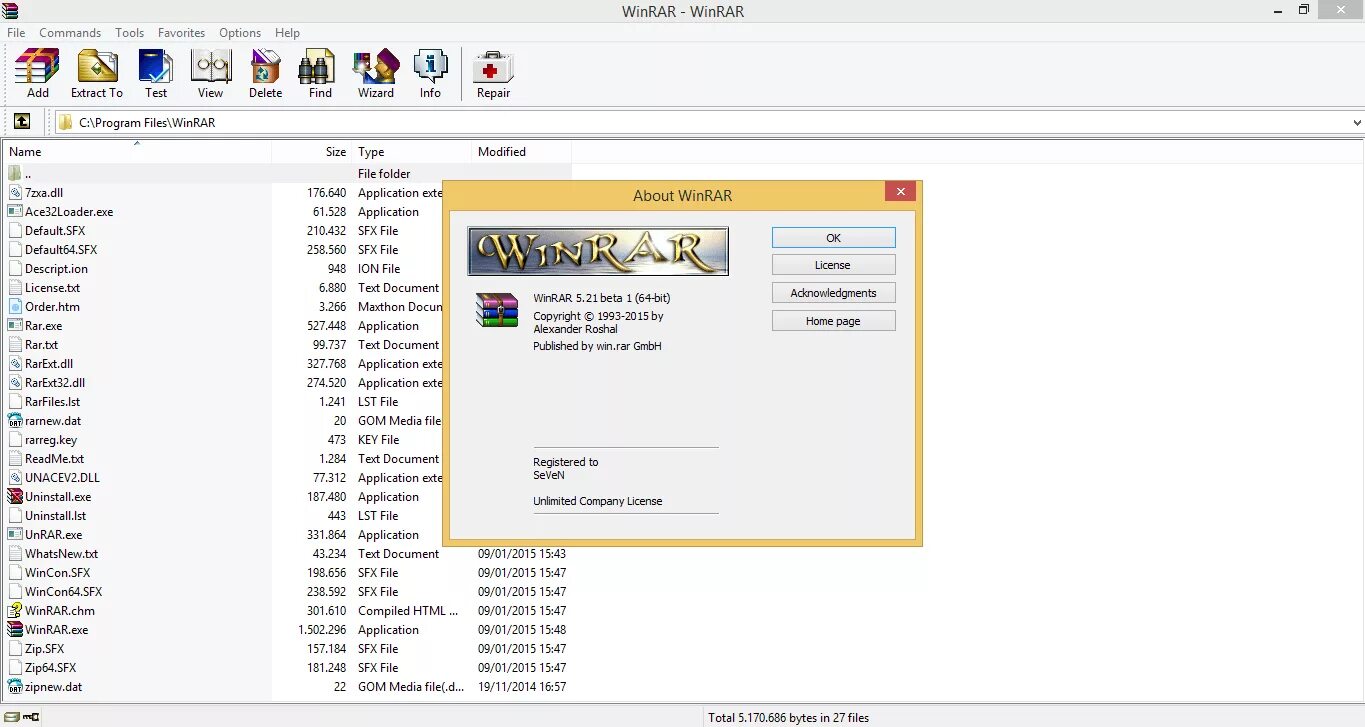Click OK in About WinRAR dialog
Viewport: 1365px width, 727px height.
click(833, 238)
